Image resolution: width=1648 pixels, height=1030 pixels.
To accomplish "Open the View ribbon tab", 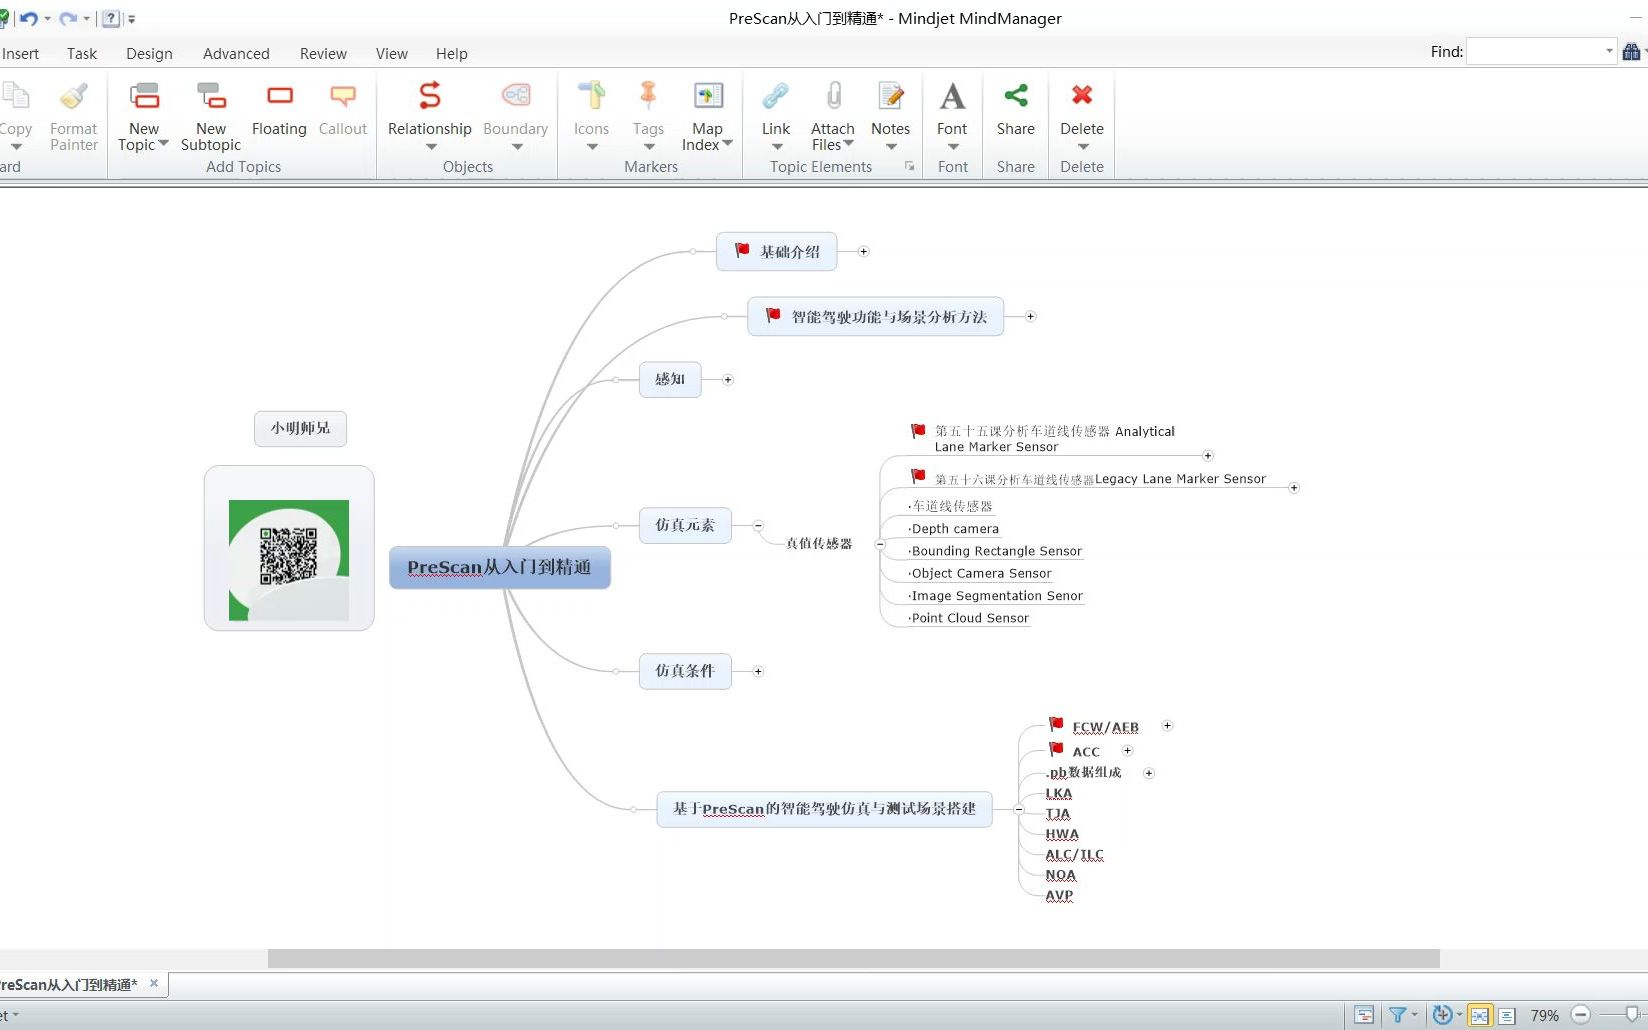I will pyautogui.click(x=391, y=54).
